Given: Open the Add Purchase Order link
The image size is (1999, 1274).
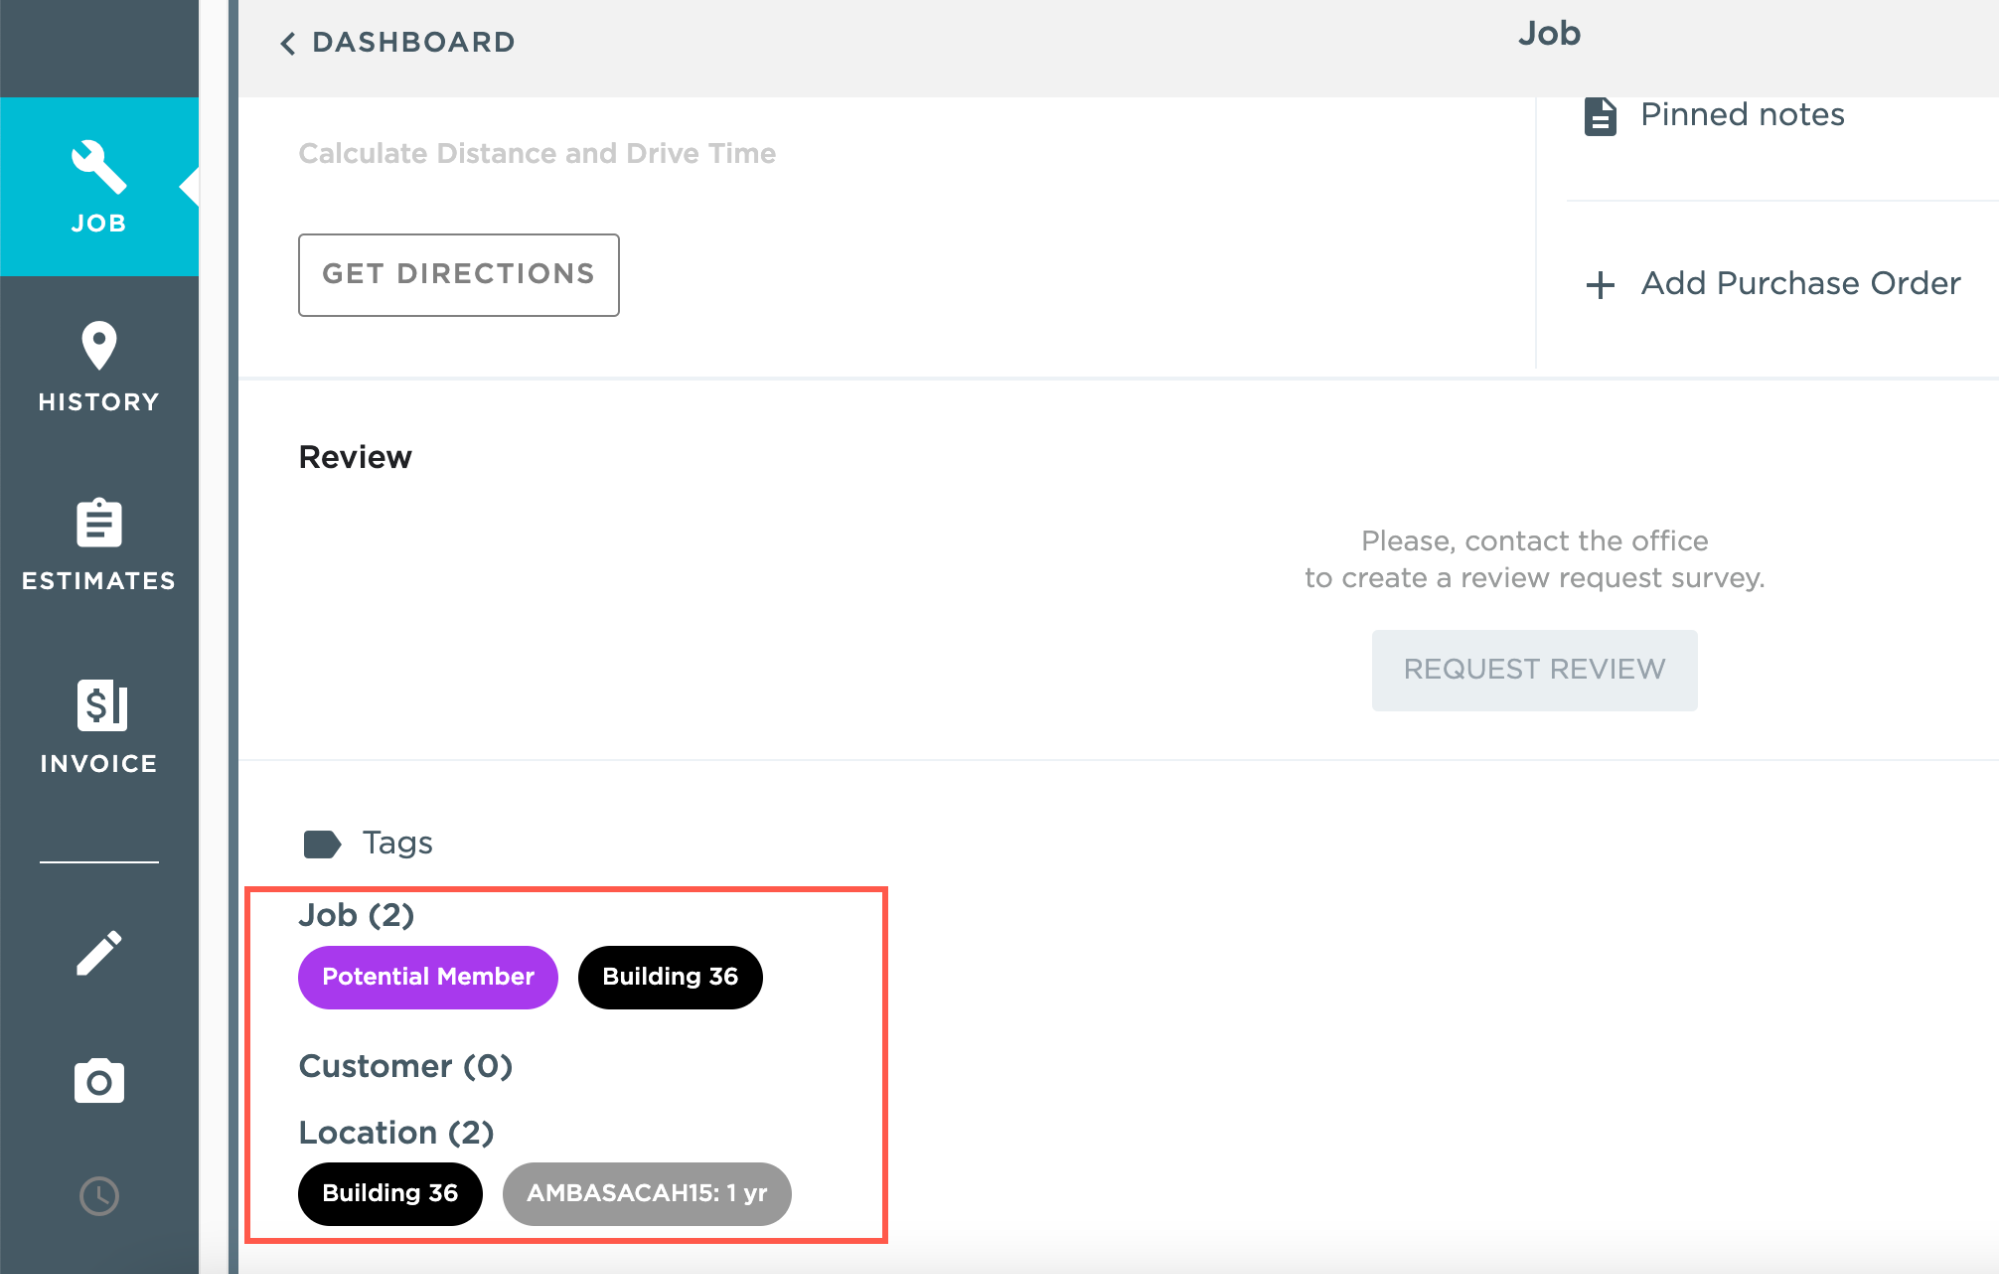Looking at the screenshot, I should 1799,284.
